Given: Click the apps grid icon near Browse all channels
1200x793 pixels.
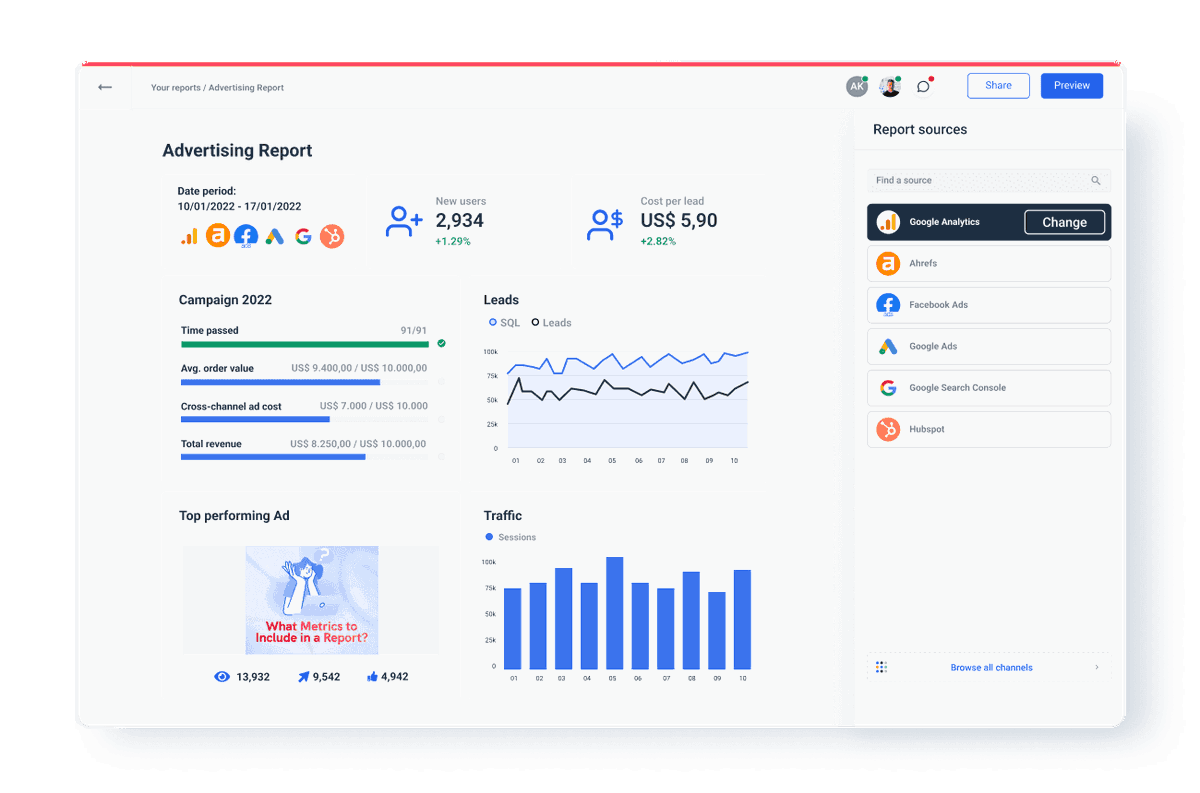Looking at the screenshot, I should click(880, 666).
